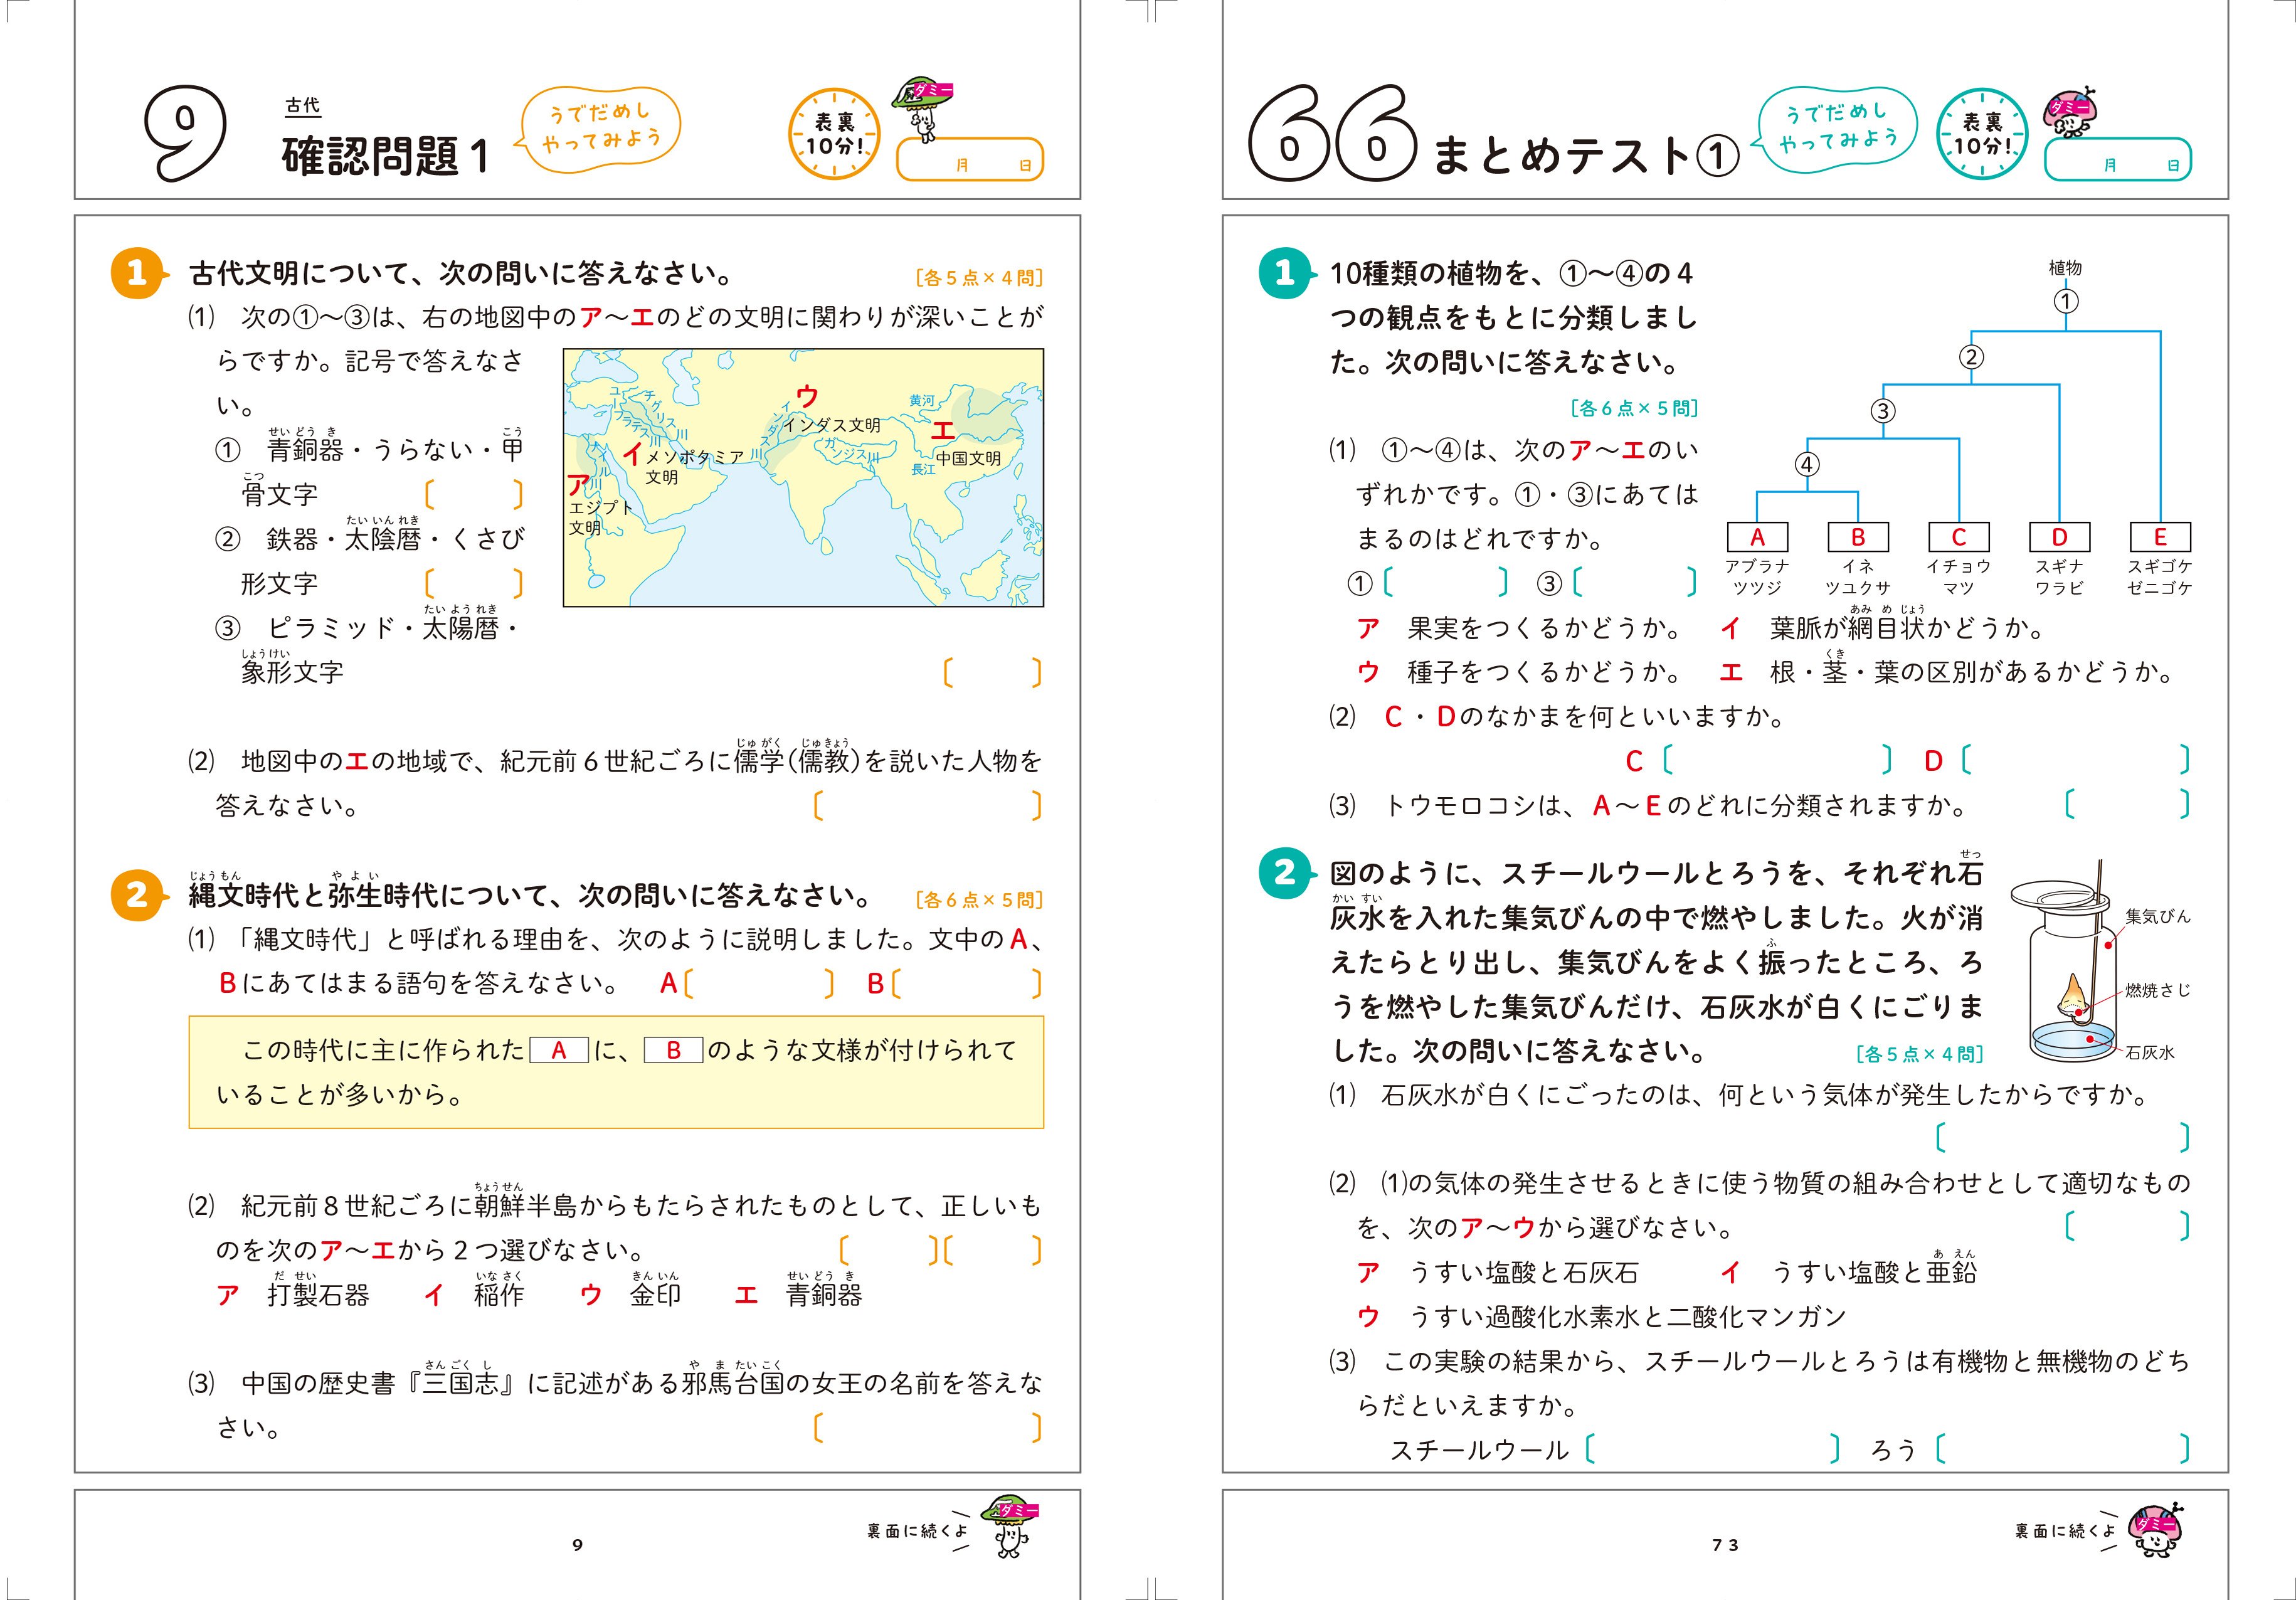Click the pink mushroom mascot above right date box

pos(2069,113)
